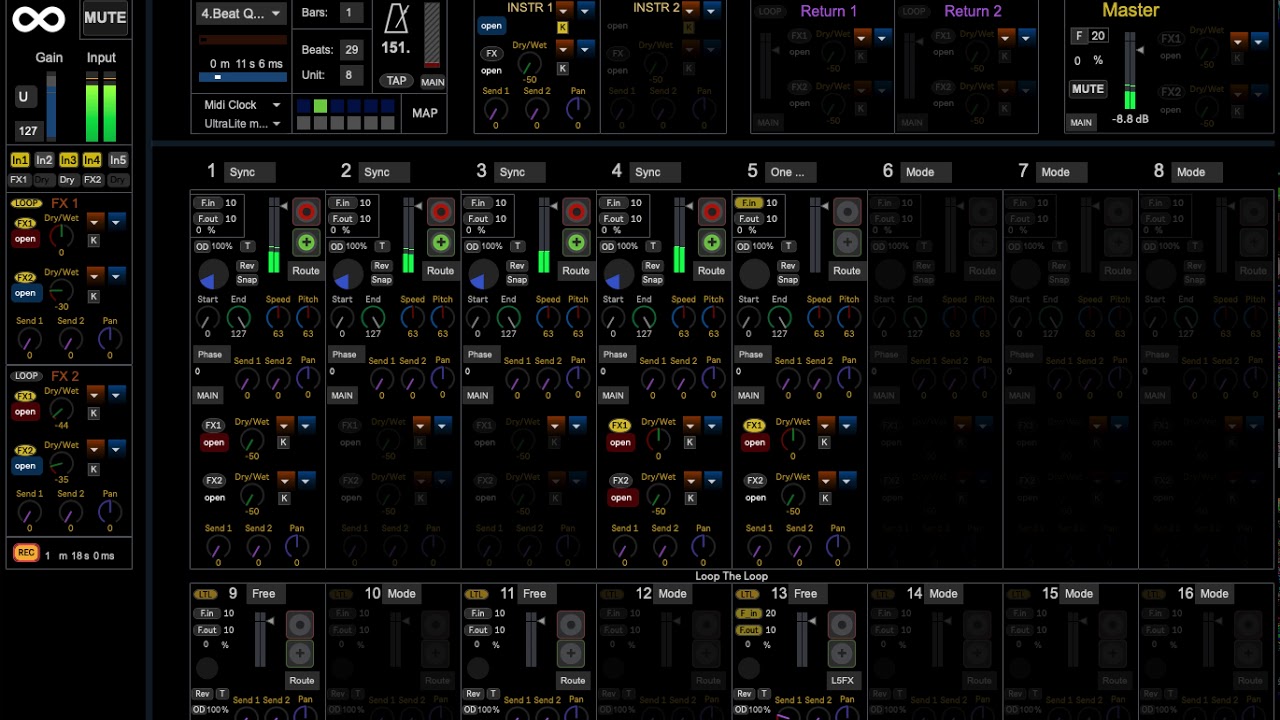Click the record circle on loop 13
1280x720 pixels.
842,625
